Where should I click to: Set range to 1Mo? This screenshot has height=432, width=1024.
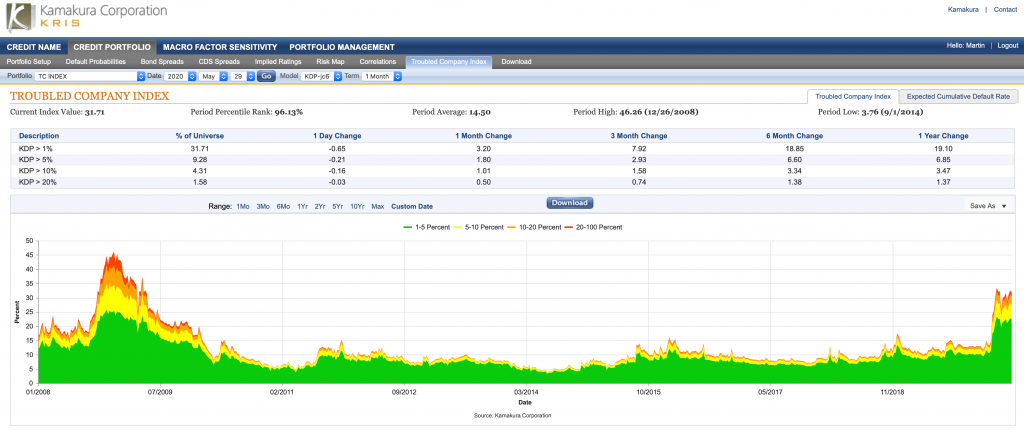tap(243, 206)
